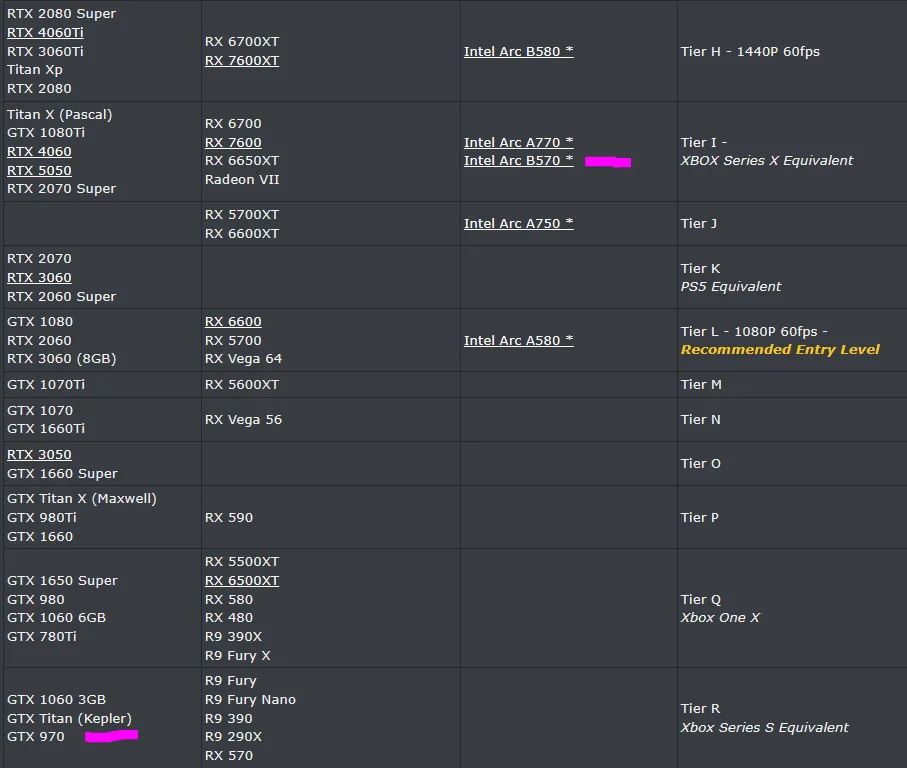Click the 'RX 590' entry
This screenshot has width=907, height=768.
(x=229, y=518)
